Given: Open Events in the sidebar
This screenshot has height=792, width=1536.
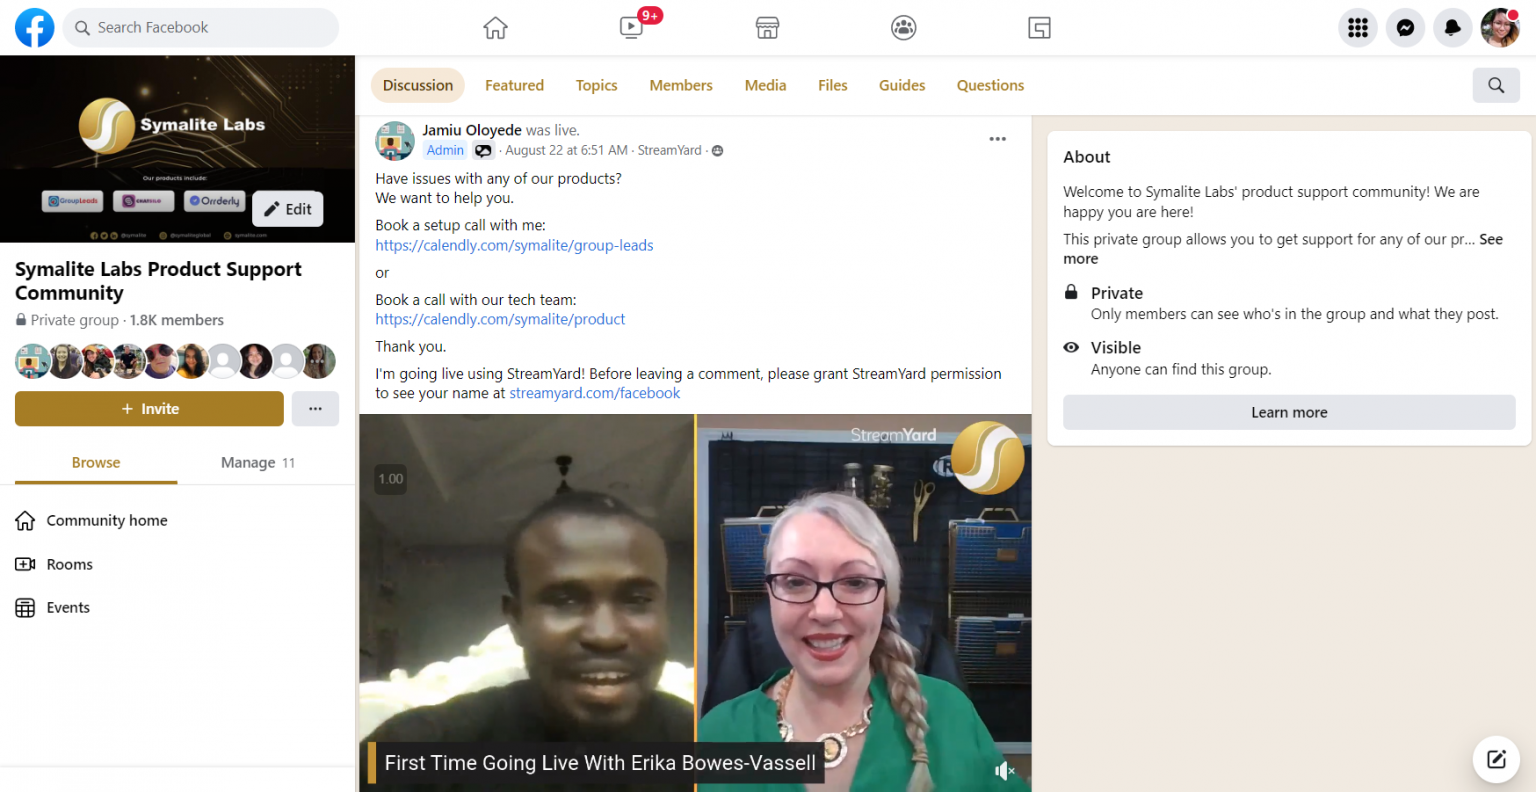Looking at the screenshot, I should tap(67, 607).
